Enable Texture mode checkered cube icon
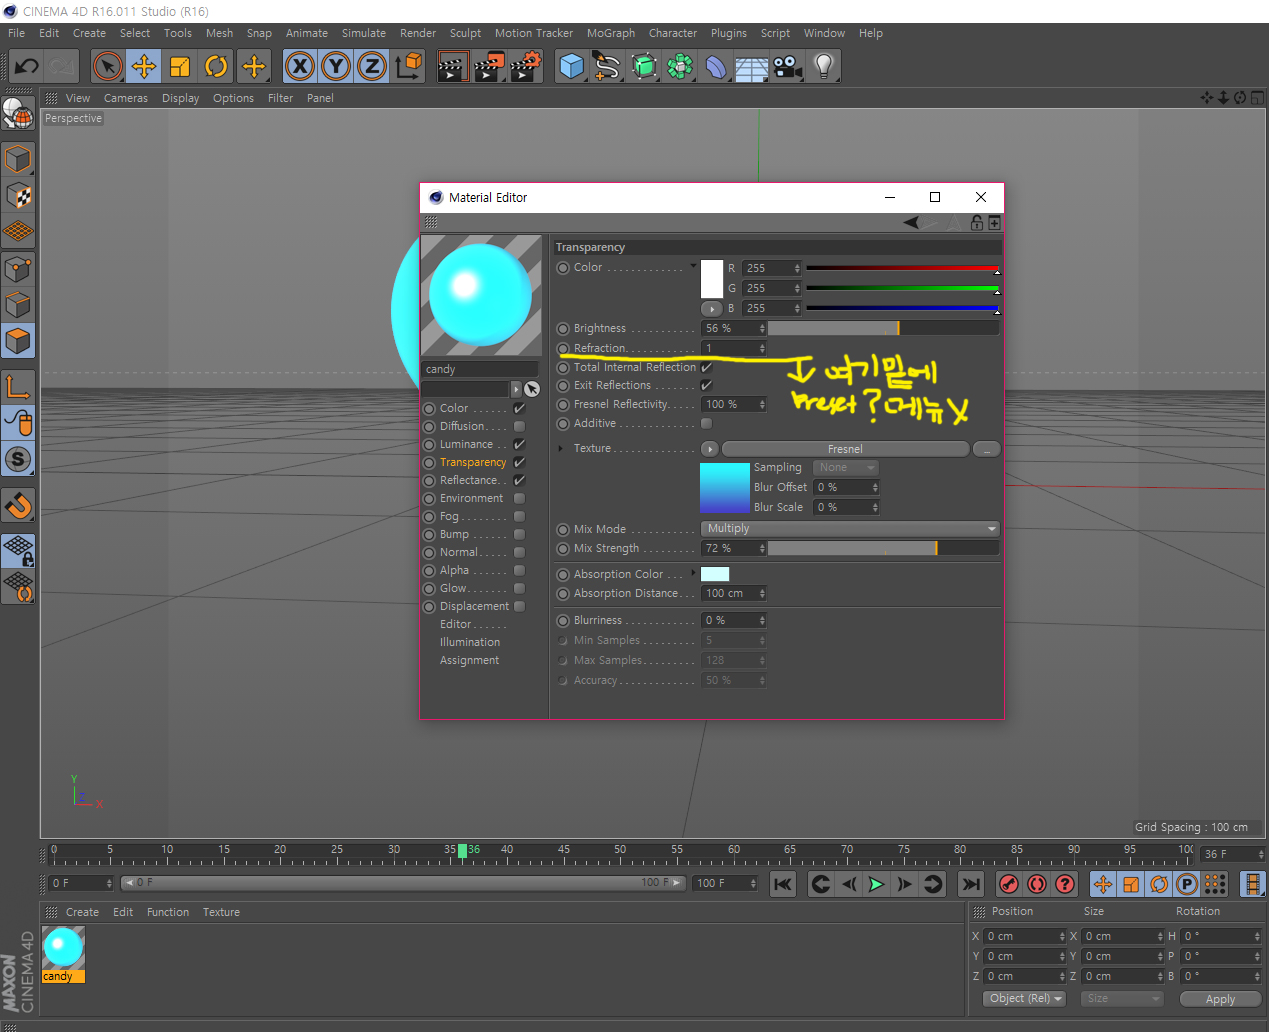1269x1032 pixels. 18,196
